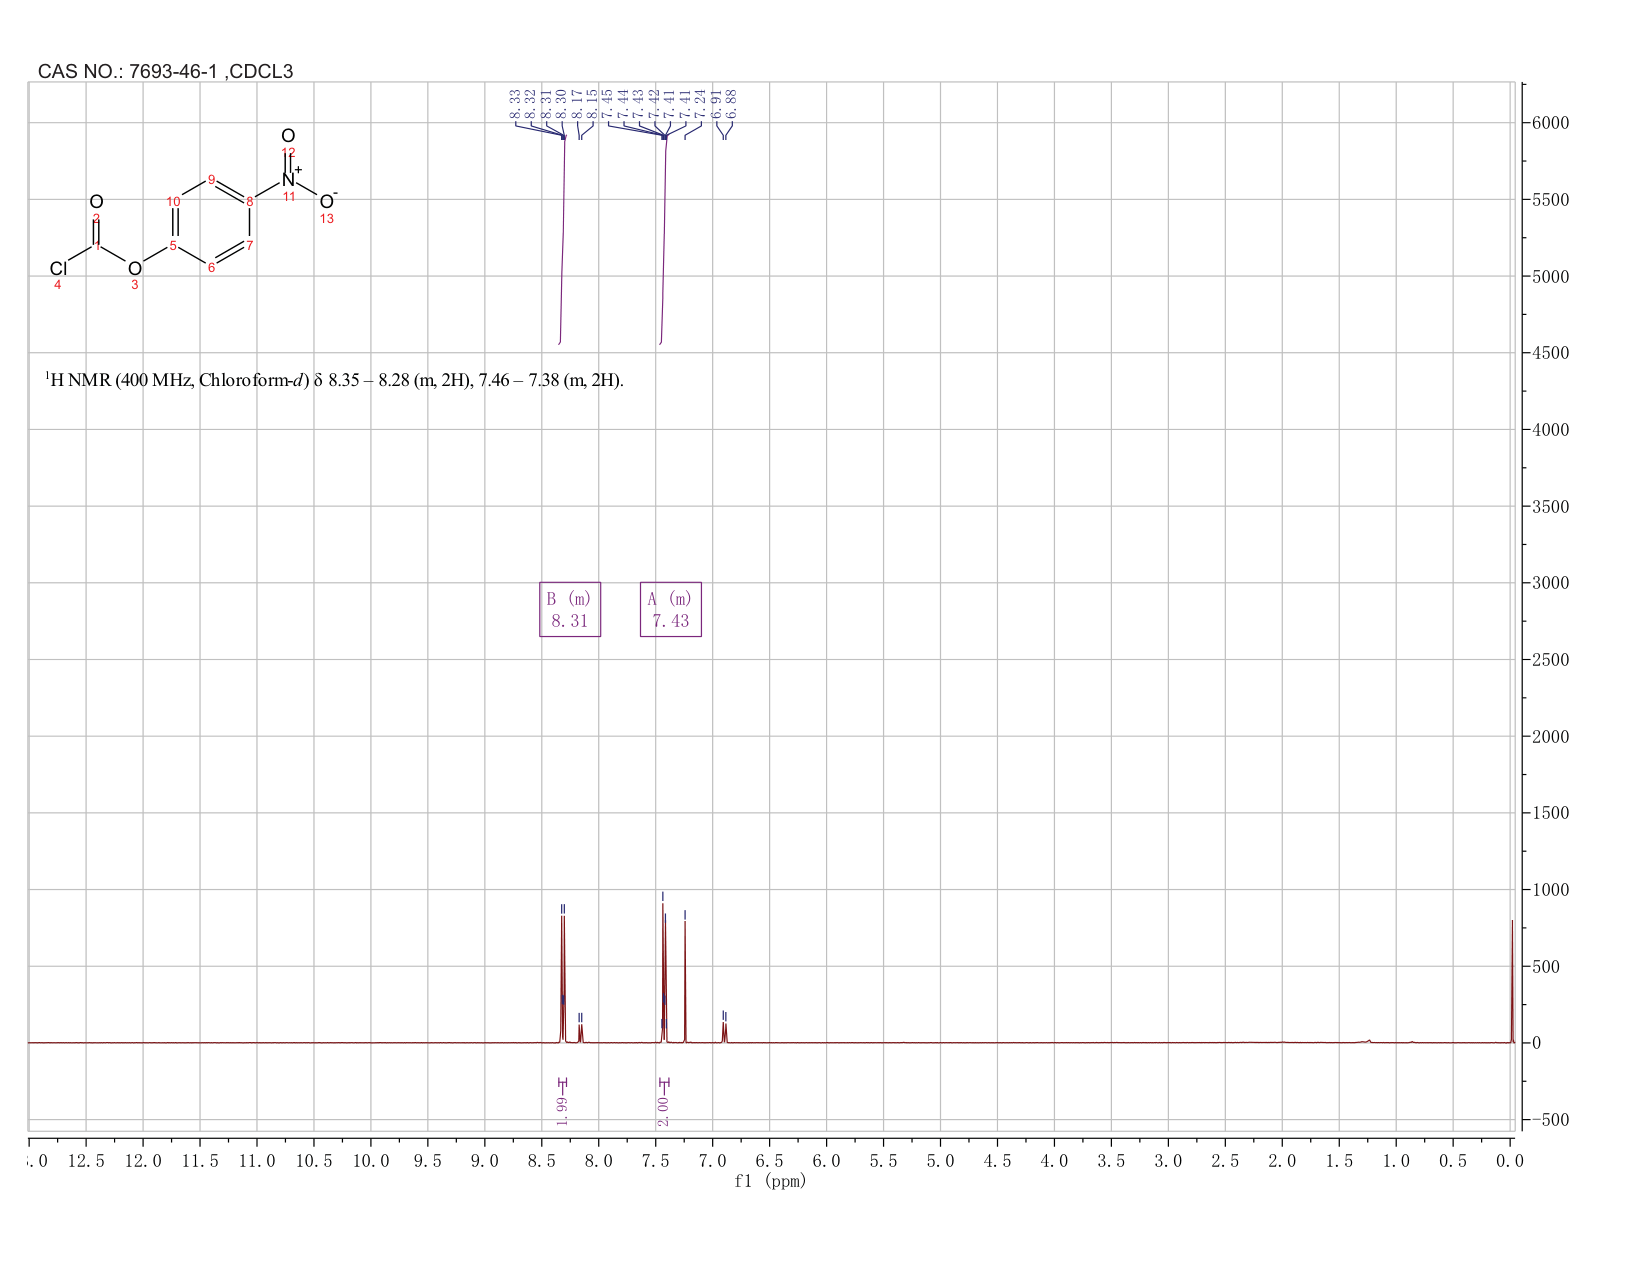Click ring carbon label "9" in structure
Screen dimensions: 1650x1275
tap(212, 179)
